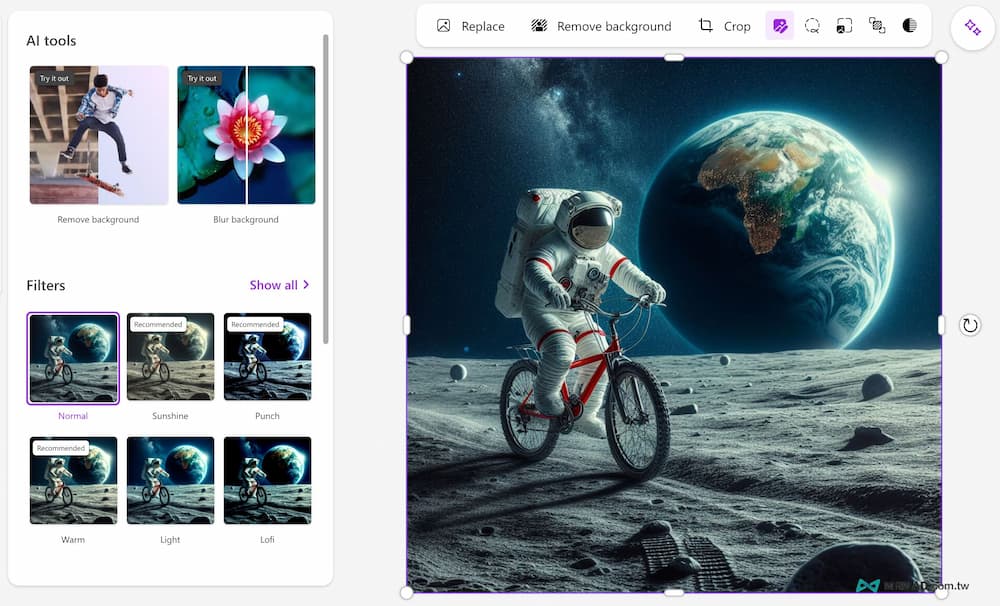Open the transparency checkered squares icon
Viewport: 1000px width, 606px height.
click(x=877, y=26)
